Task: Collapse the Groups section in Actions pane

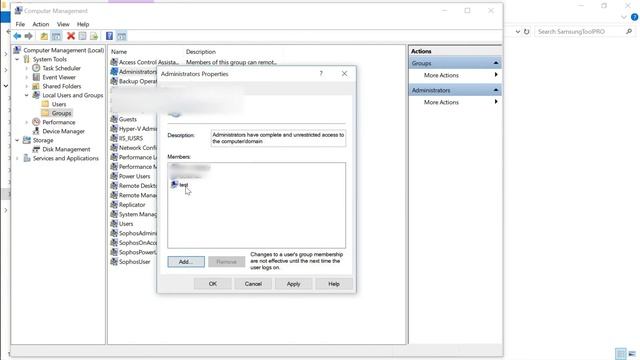Action: point(496,63)
